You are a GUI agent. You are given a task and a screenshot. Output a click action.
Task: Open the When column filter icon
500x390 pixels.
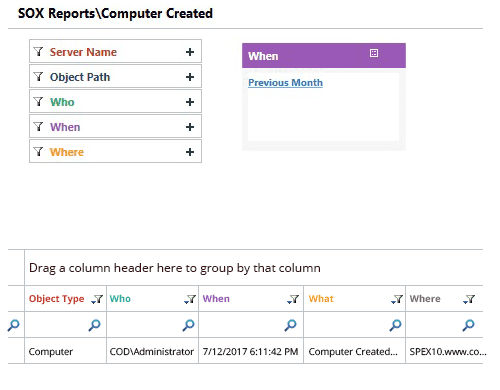[x=293, y=299]
